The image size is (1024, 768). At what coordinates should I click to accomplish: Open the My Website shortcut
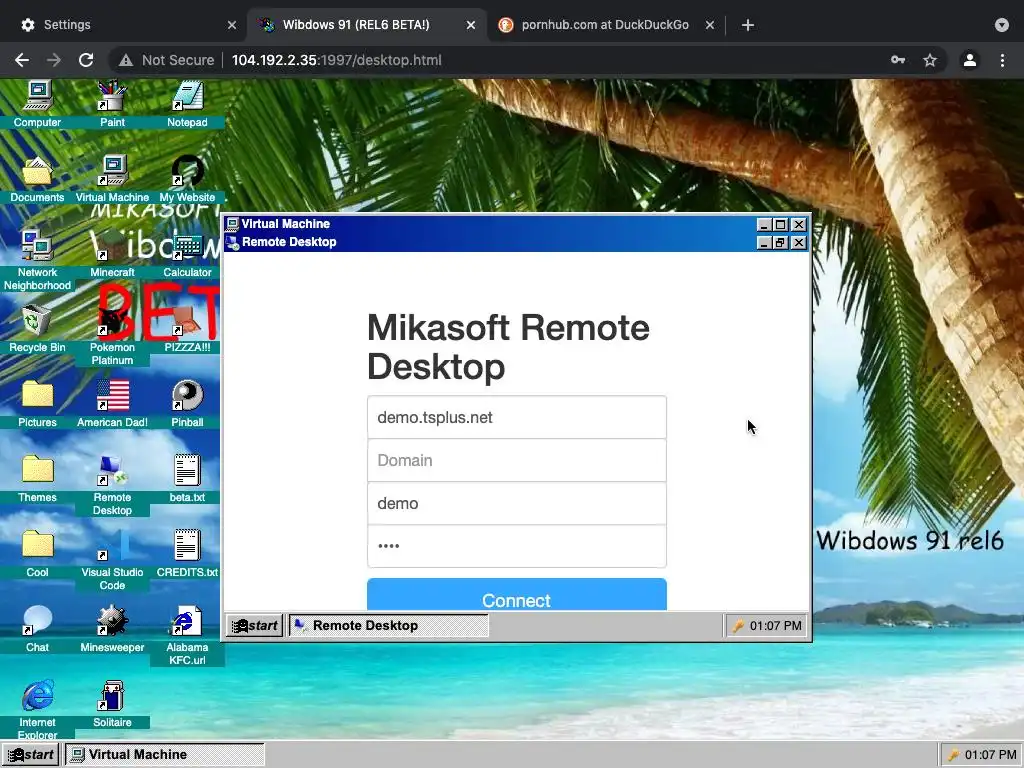[187, 179]
